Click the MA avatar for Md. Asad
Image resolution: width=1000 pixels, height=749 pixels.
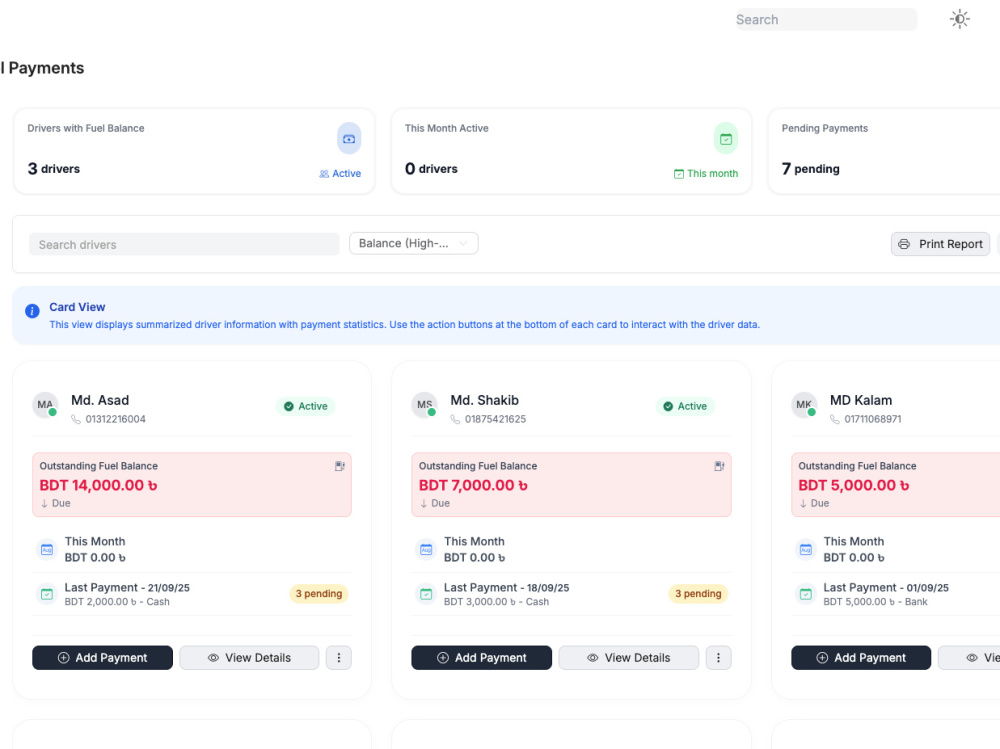[45, 404]
